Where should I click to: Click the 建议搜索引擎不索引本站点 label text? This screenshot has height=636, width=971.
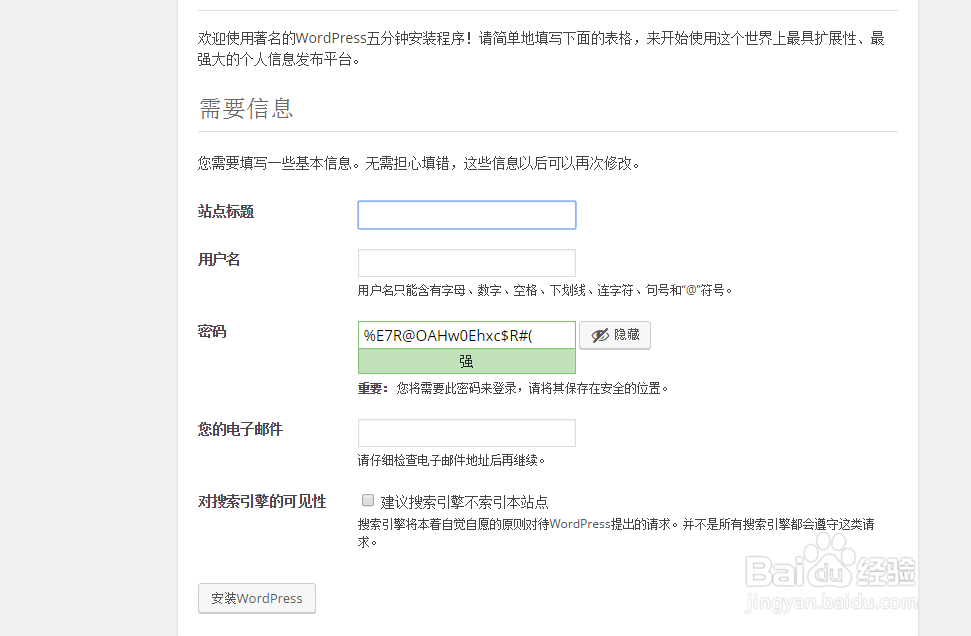point(464,502)
